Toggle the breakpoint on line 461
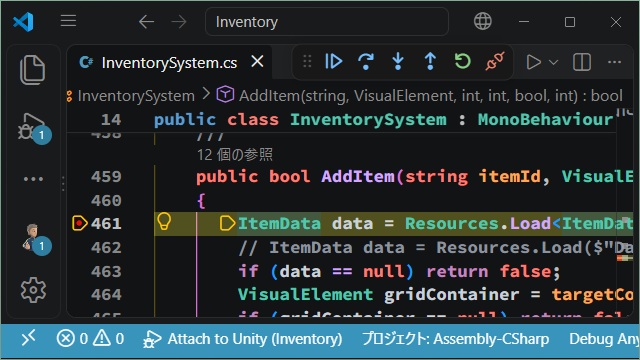This screenshot has width=640, height=360. [x=80, y=223]
